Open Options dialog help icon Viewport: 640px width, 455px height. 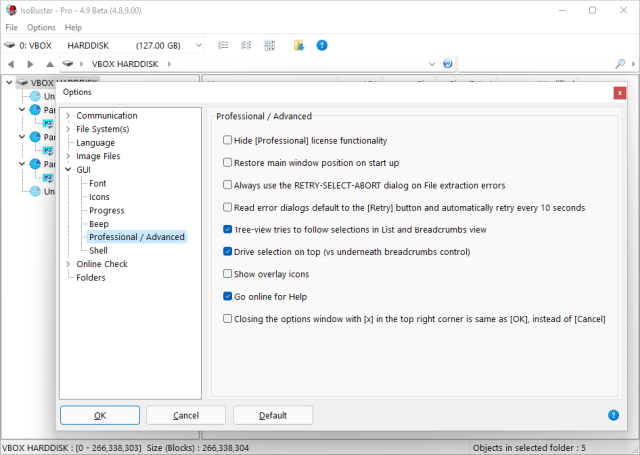613,415
